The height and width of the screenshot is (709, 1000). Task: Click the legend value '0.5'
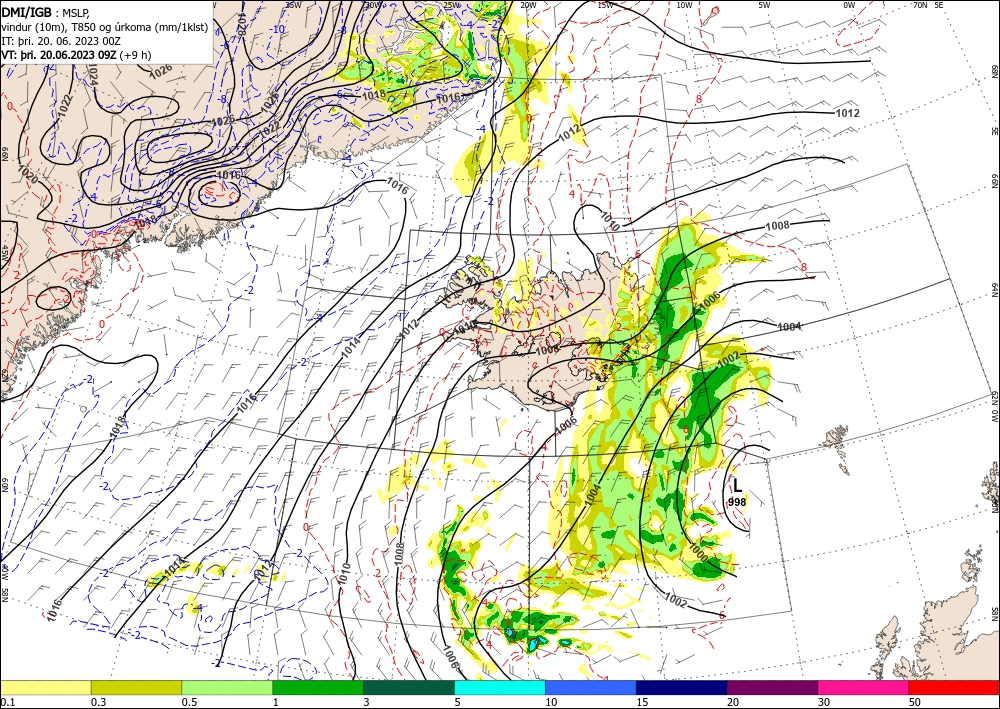189,702
